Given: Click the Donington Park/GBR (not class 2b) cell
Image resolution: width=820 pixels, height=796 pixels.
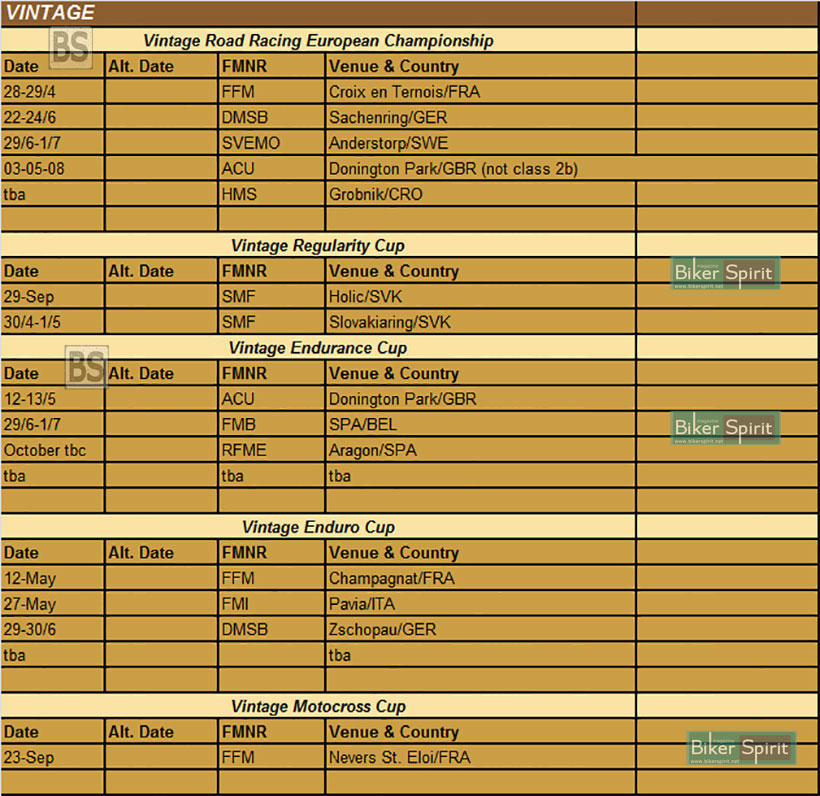Looking at the screenshot, I should [x=453, y=169].
